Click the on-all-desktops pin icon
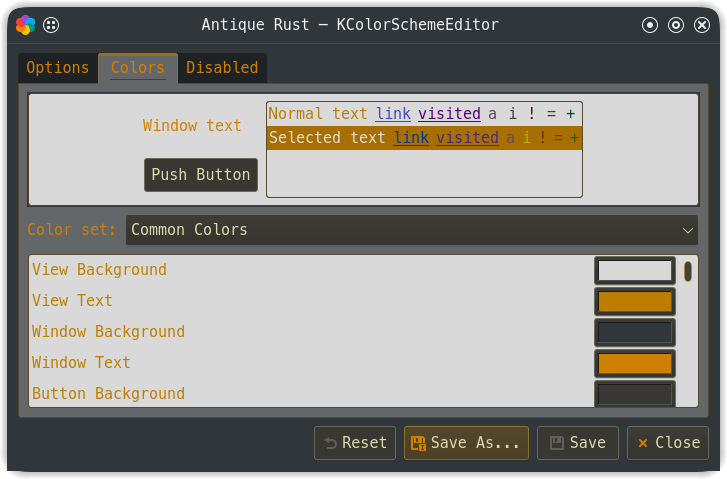Image resolution: width=727 pixels, height=479 pixels. (51, 25)
